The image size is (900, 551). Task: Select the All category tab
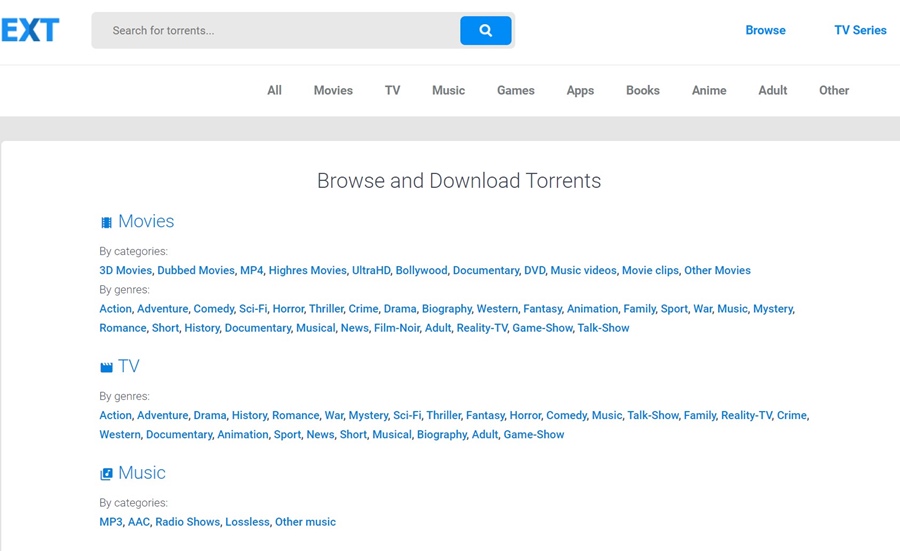click(x=274, y=90)
